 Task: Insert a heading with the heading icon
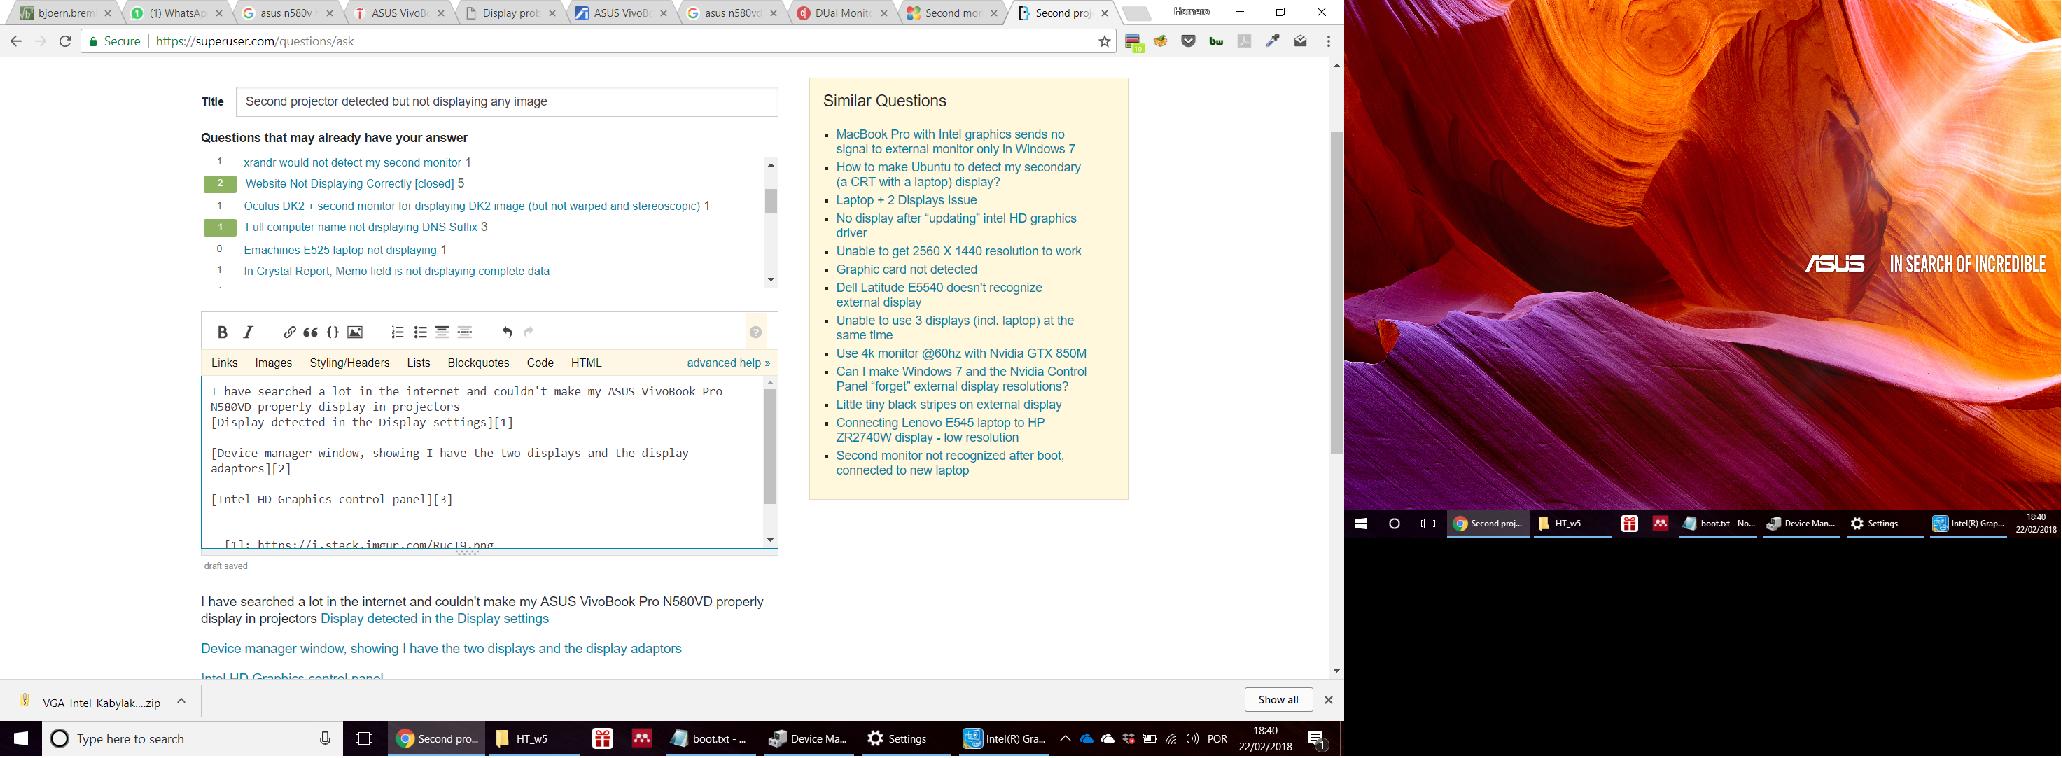click(442, 332)
